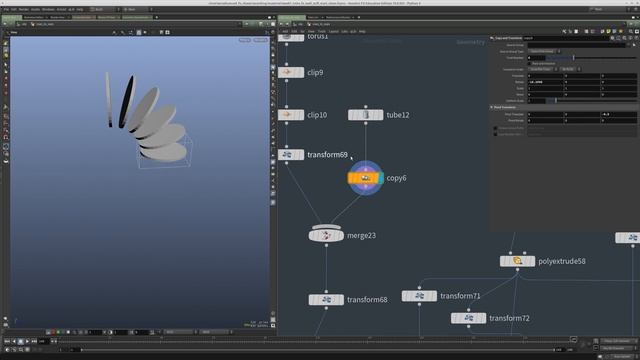Toggle the Pack and Instance checkbox
The height and width of the screenshot is (360, 640).
(529, 64)
